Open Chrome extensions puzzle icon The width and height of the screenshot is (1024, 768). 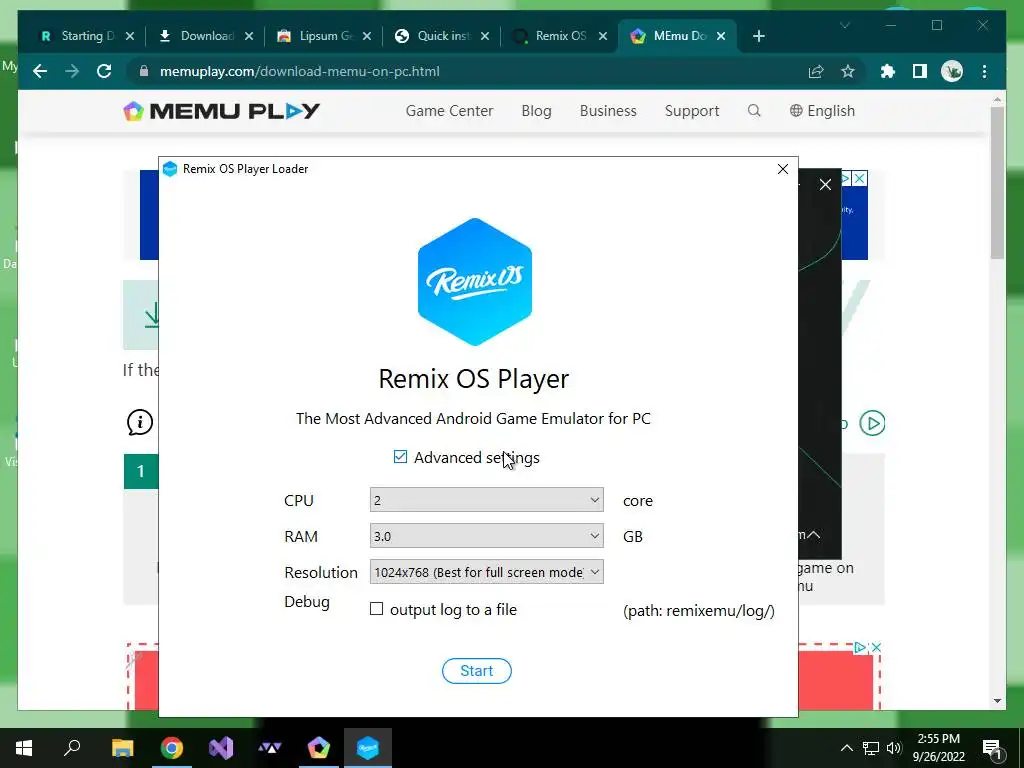point(888,71)
